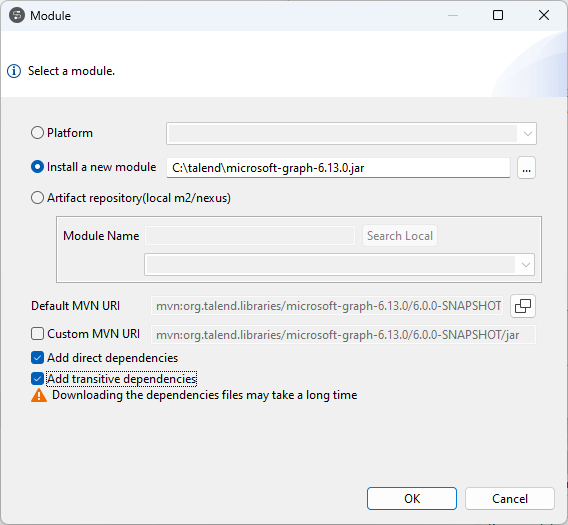Viewport: 568px width, 525px height.
Task: Click the orange warning triangle icon
Action: tap(39, 395)
